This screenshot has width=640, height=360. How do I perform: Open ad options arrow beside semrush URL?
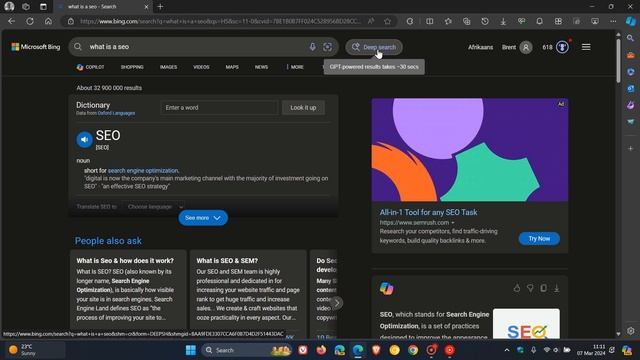click(x=453, y=223)
